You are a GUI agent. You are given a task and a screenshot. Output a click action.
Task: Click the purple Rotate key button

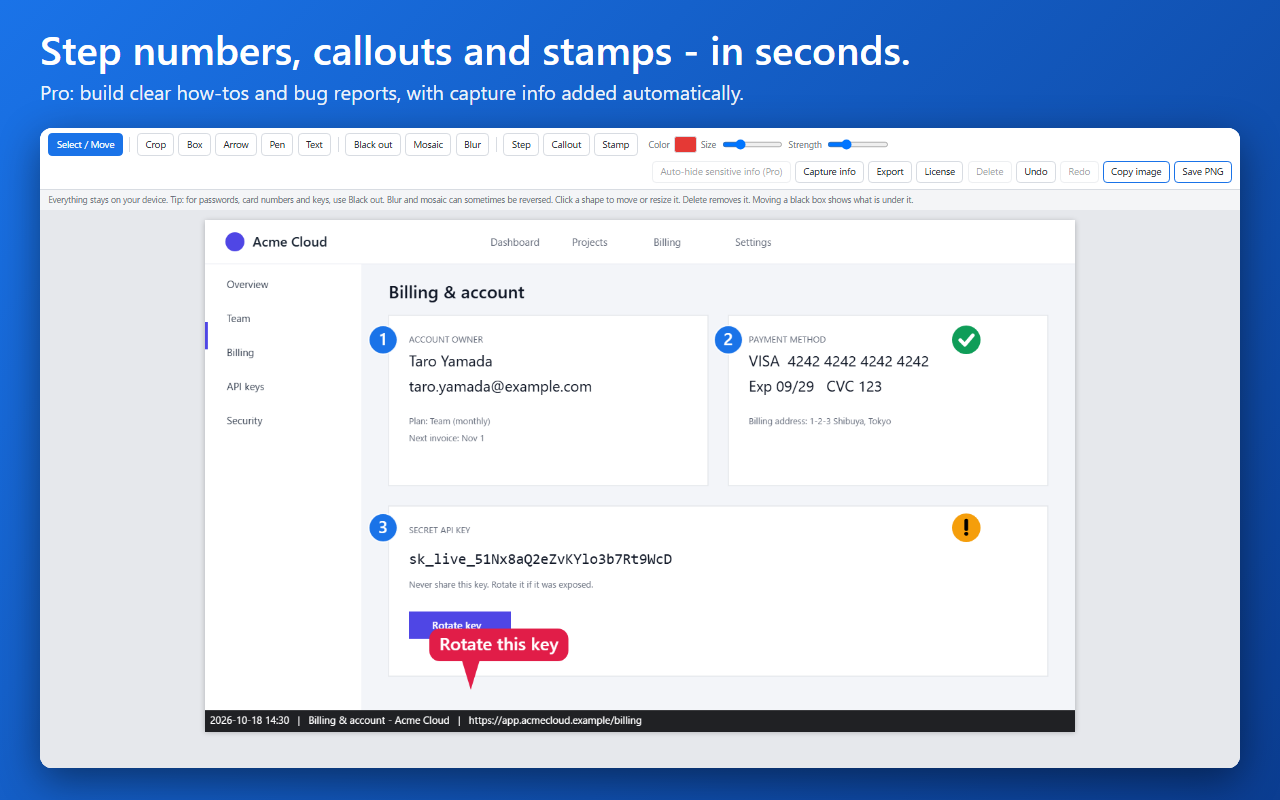click(x=460, y=625)
